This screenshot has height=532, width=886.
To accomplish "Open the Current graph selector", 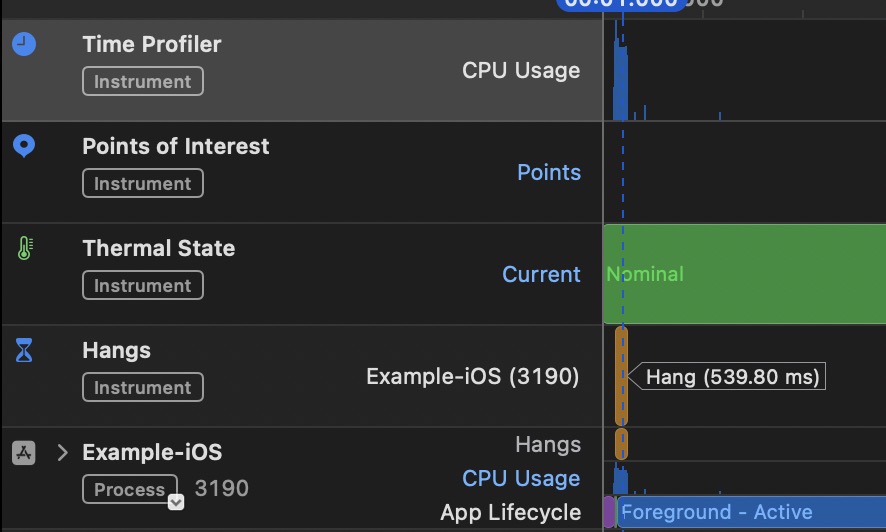I will 541,274.
